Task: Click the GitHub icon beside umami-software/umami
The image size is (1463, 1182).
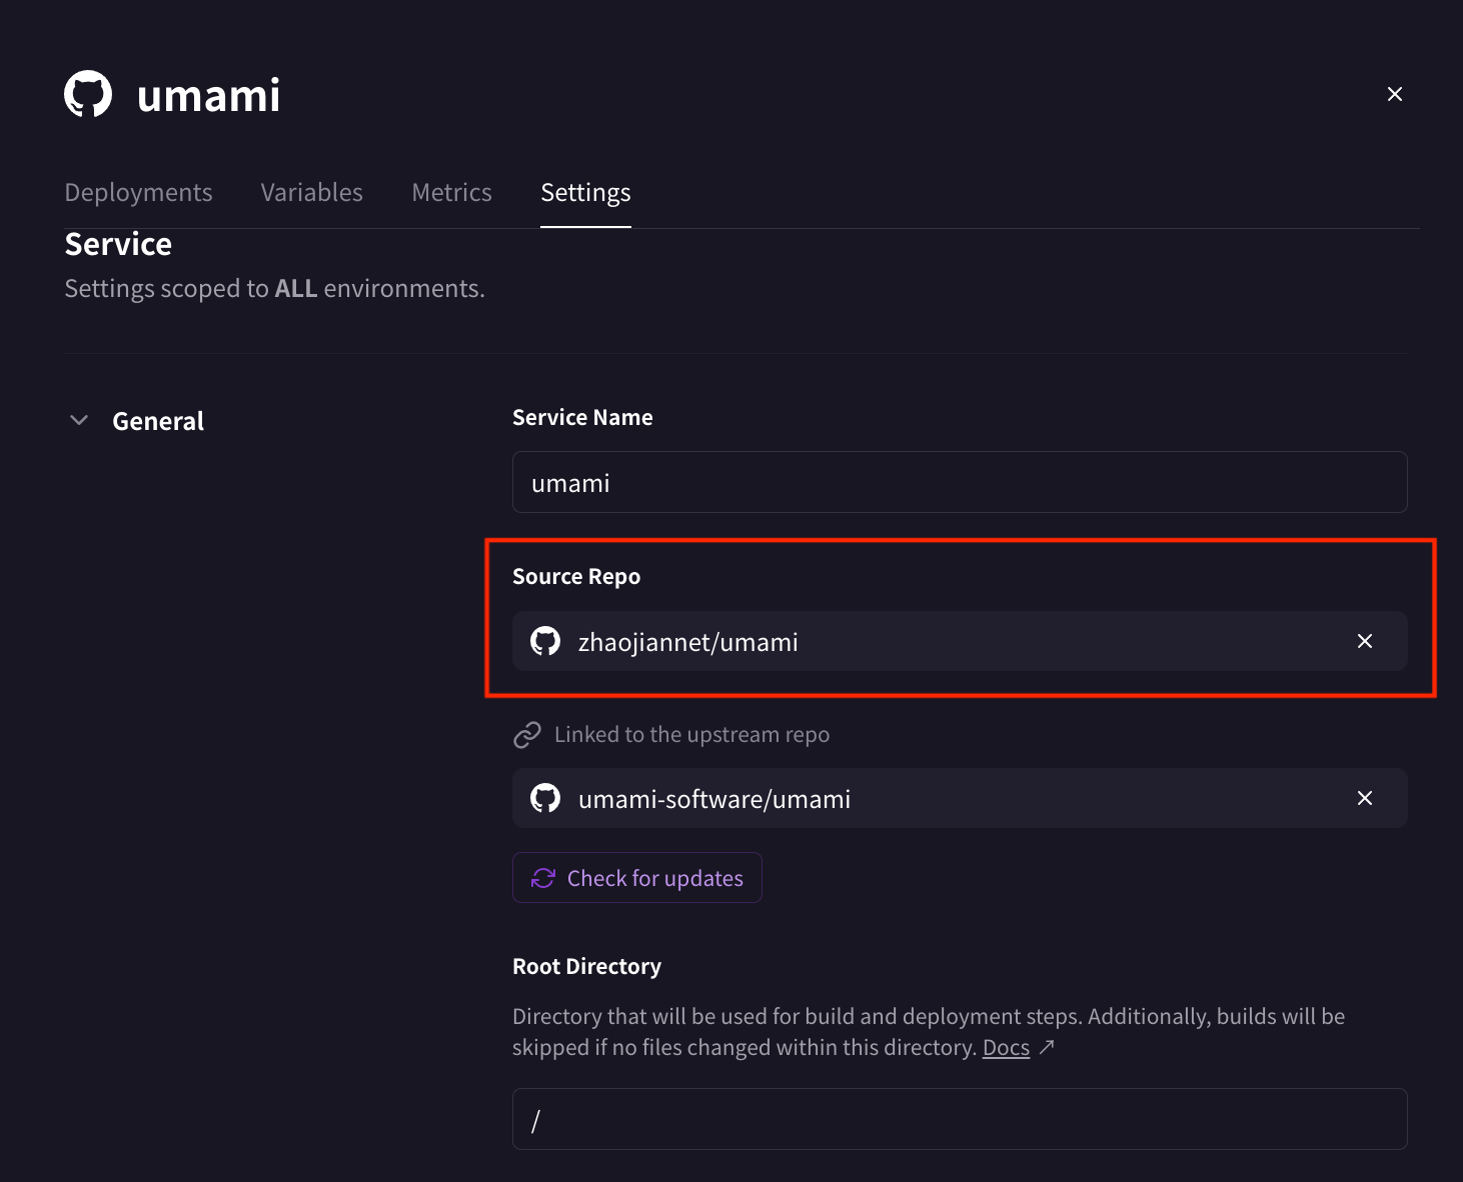Action: point(545,798)
